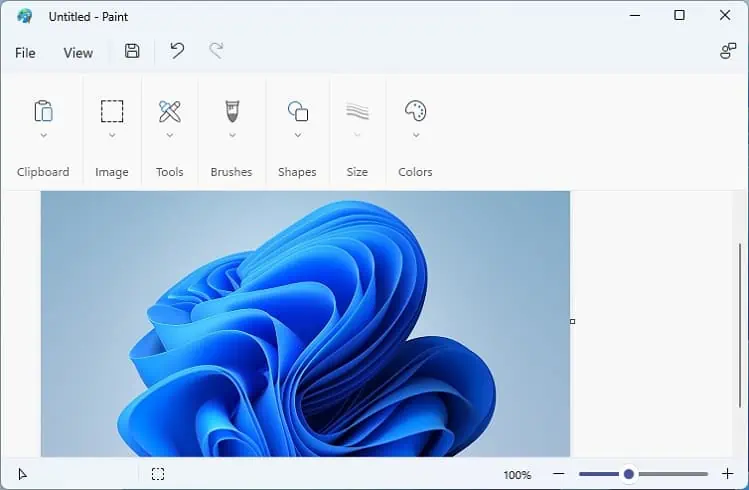Screen dimensions: 749x490
Task: Expand the Image dropdown chevron
Action: coord(112,136)
